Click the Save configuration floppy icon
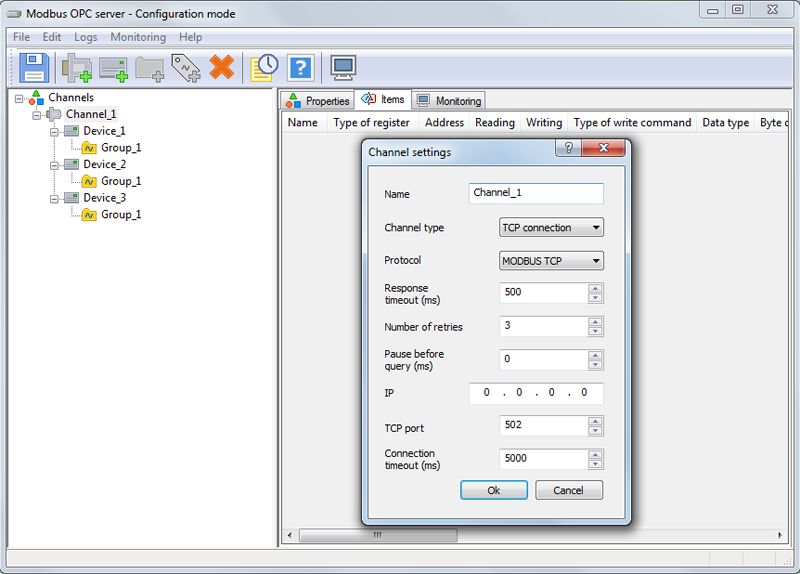800x574 pixels. click(x=34, y=67)
